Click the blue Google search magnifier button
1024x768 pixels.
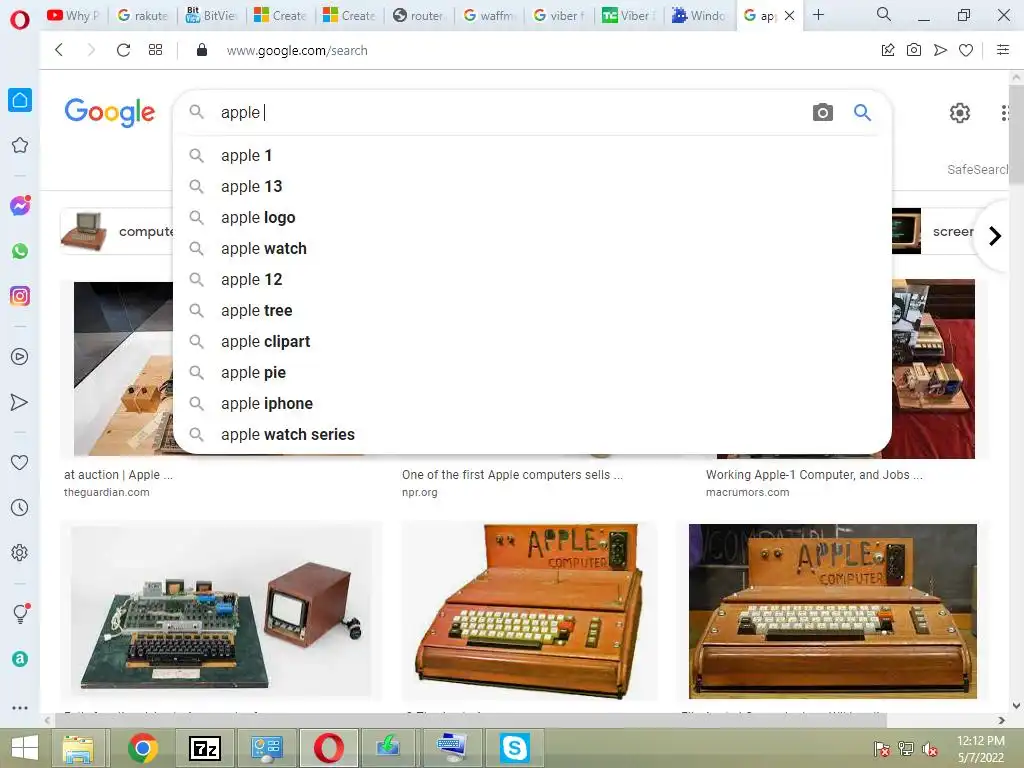(862, 112)
